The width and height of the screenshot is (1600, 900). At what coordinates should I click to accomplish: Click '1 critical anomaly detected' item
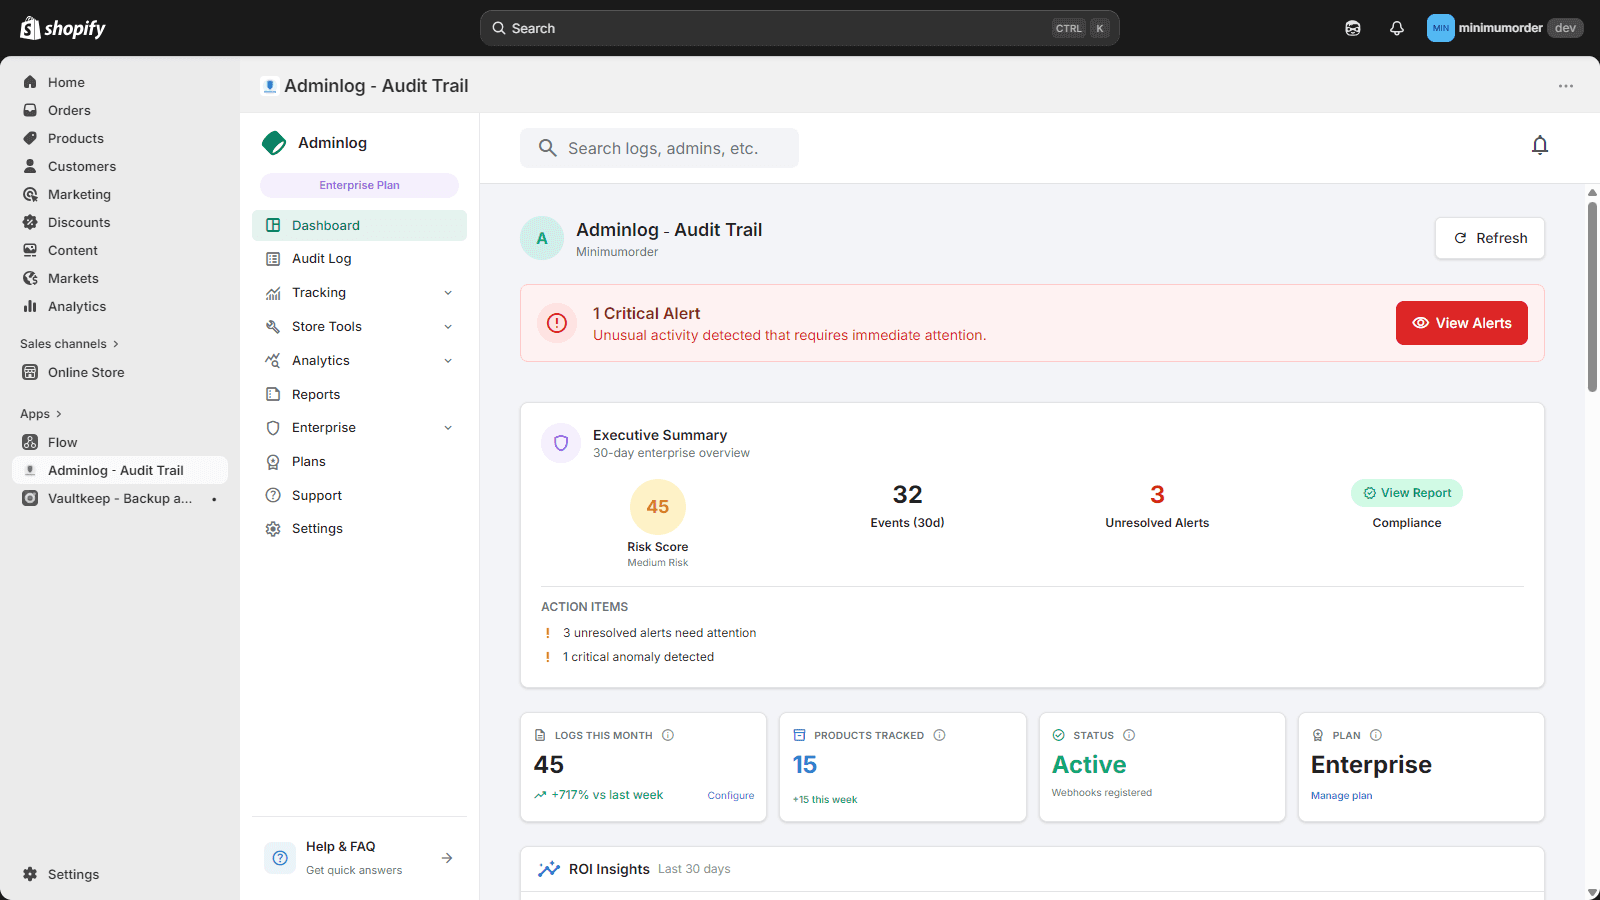pos(638,657)
